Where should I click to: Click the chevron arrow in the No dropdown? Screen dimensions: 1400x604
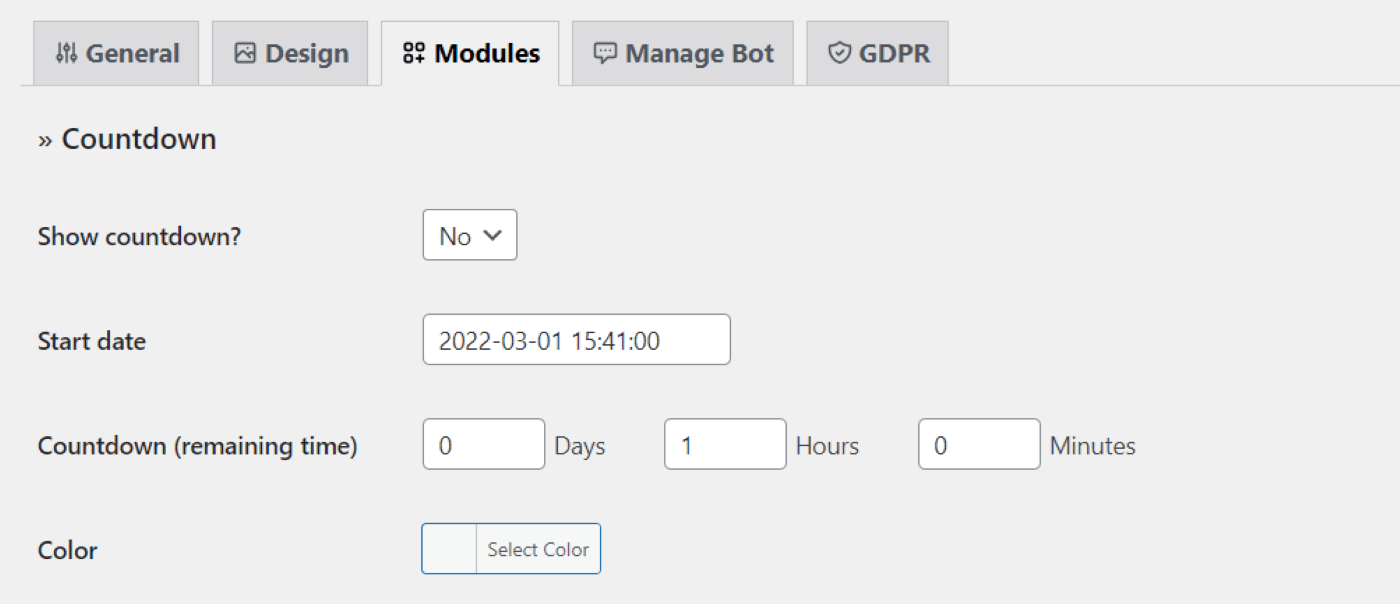tap(492, 236)
